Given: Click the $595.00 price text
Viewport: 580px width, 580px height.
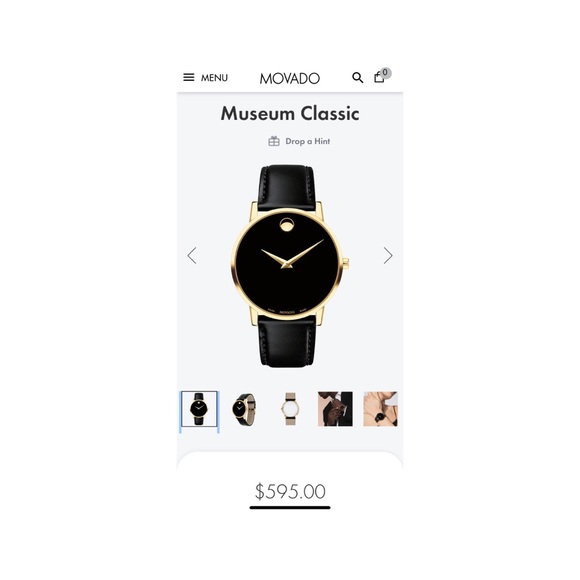Looking at the screenshot, I should (290, 491).
